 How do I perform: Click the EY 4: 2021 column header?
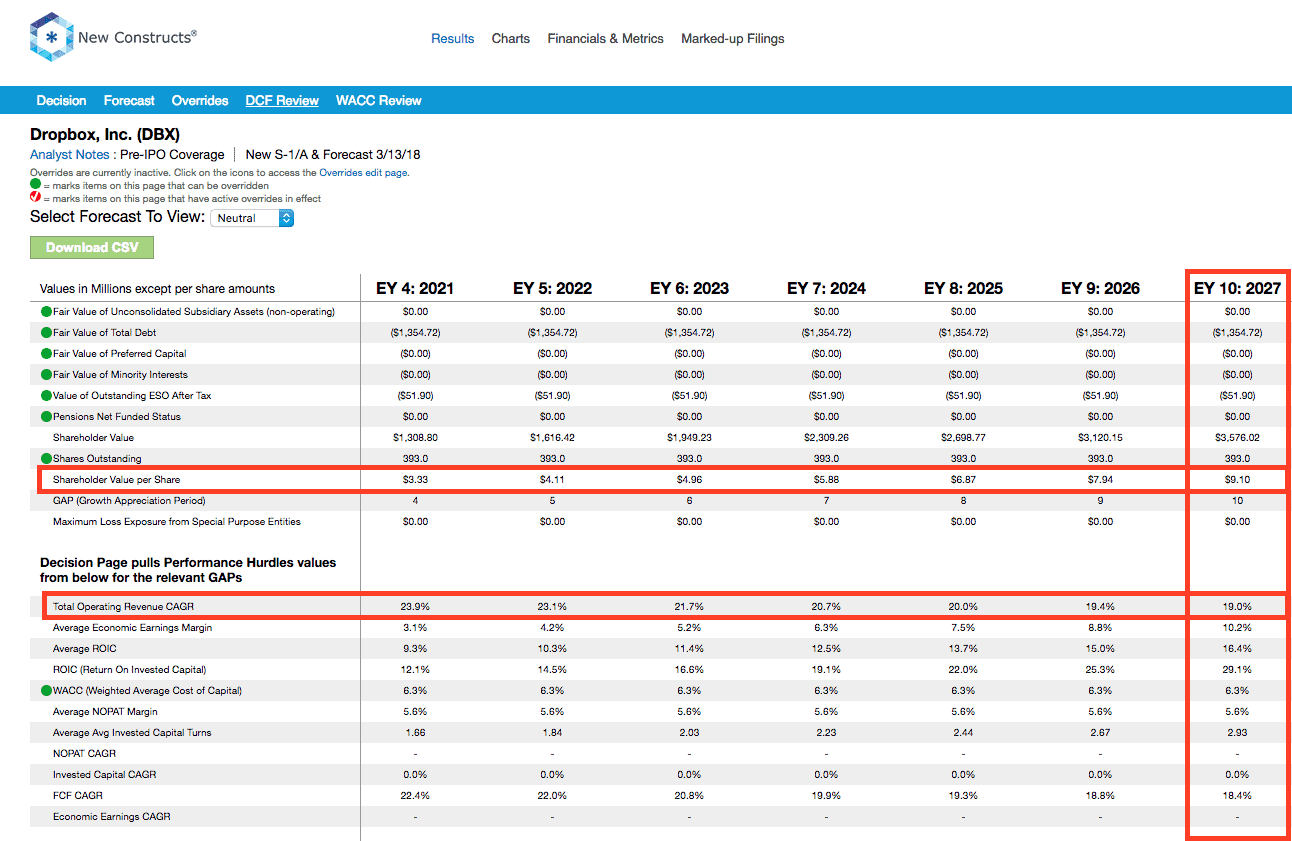click(415, 288)
